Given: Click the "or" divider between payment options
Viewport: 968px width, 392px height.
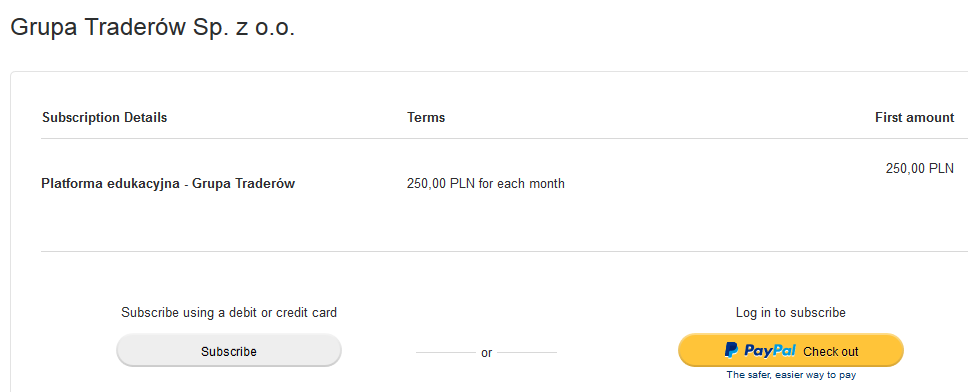Looking at the screenshot, I should pos(486,353).
